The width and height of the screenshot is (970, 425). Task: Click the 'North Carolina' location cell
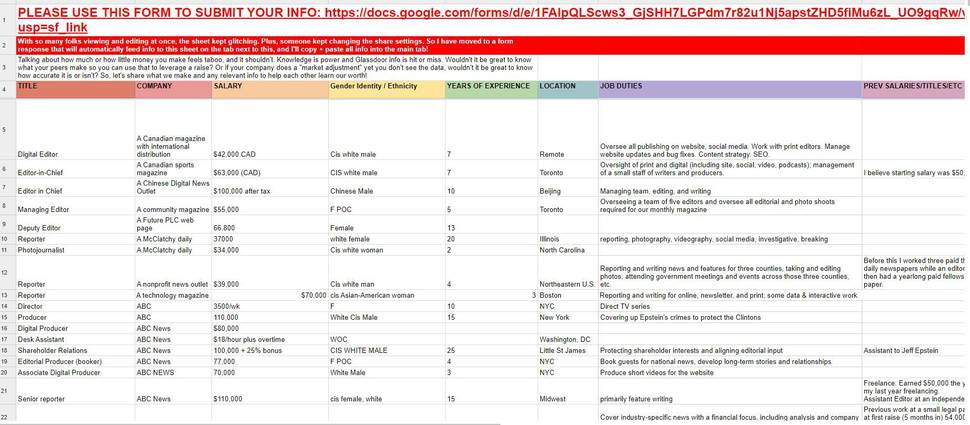[568, 250]
